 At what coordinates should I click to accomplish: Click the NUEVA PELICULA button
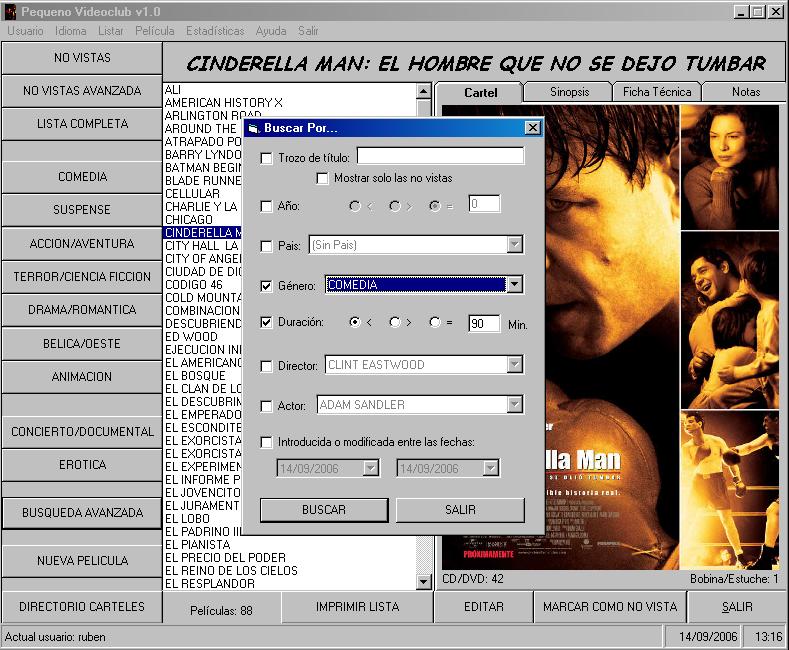(82, 561)
